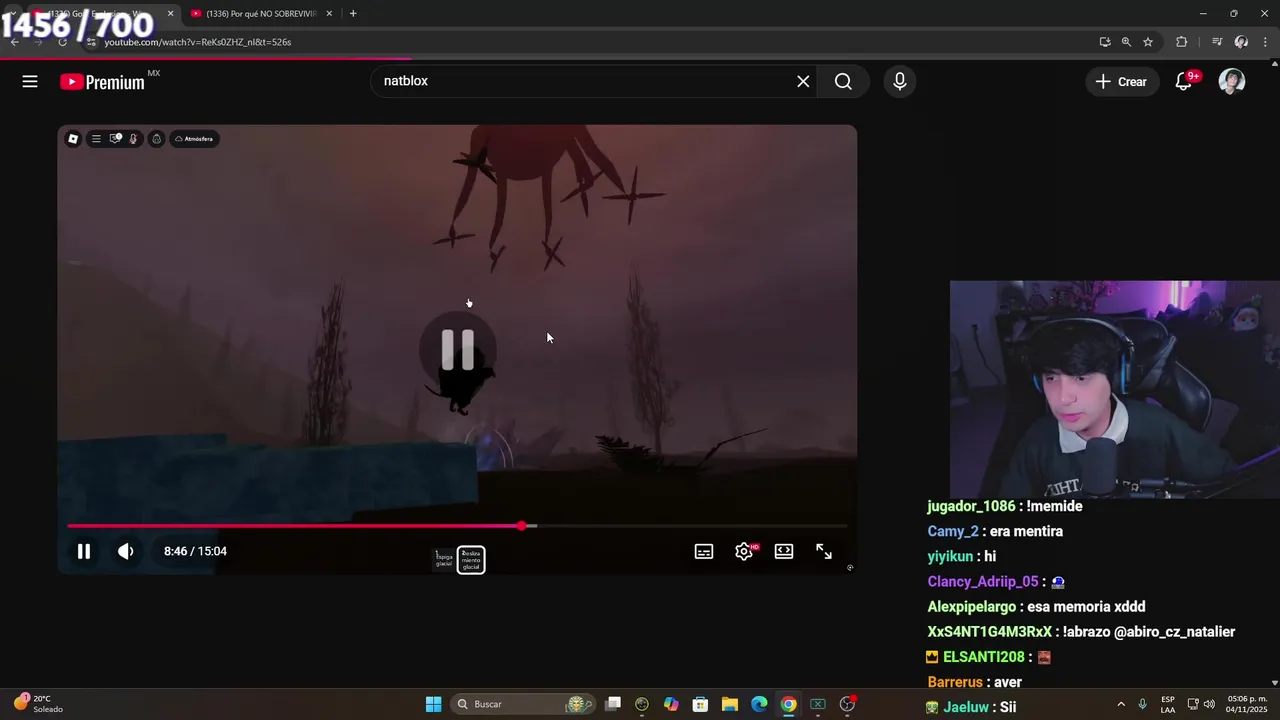Reload the page
Image resolution: width=1280 pixels, height=720 pixels.
pos(62,42)
